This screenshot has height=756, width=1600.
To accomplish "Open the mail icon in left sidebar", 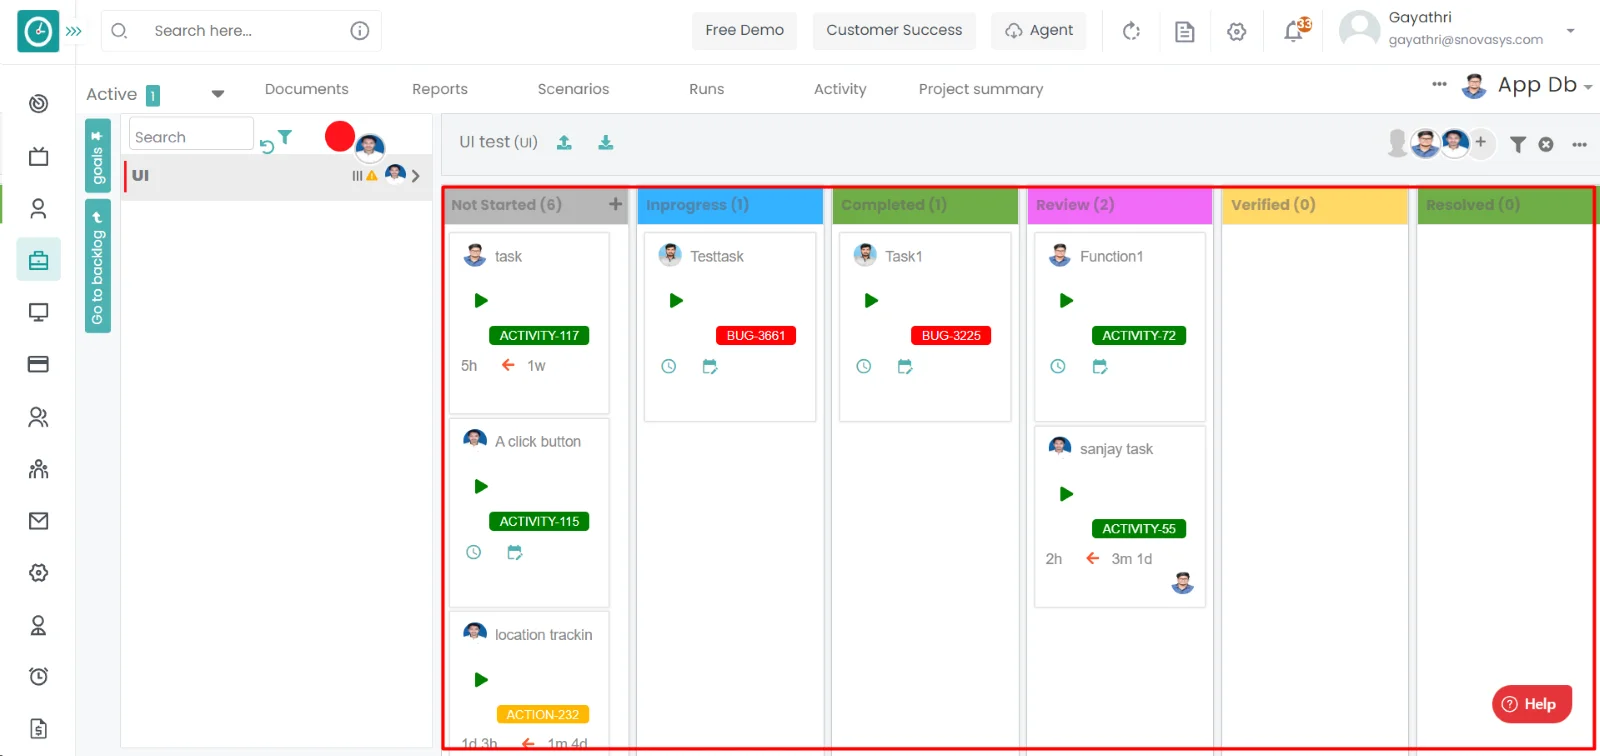I will click(x=38, y=521).
